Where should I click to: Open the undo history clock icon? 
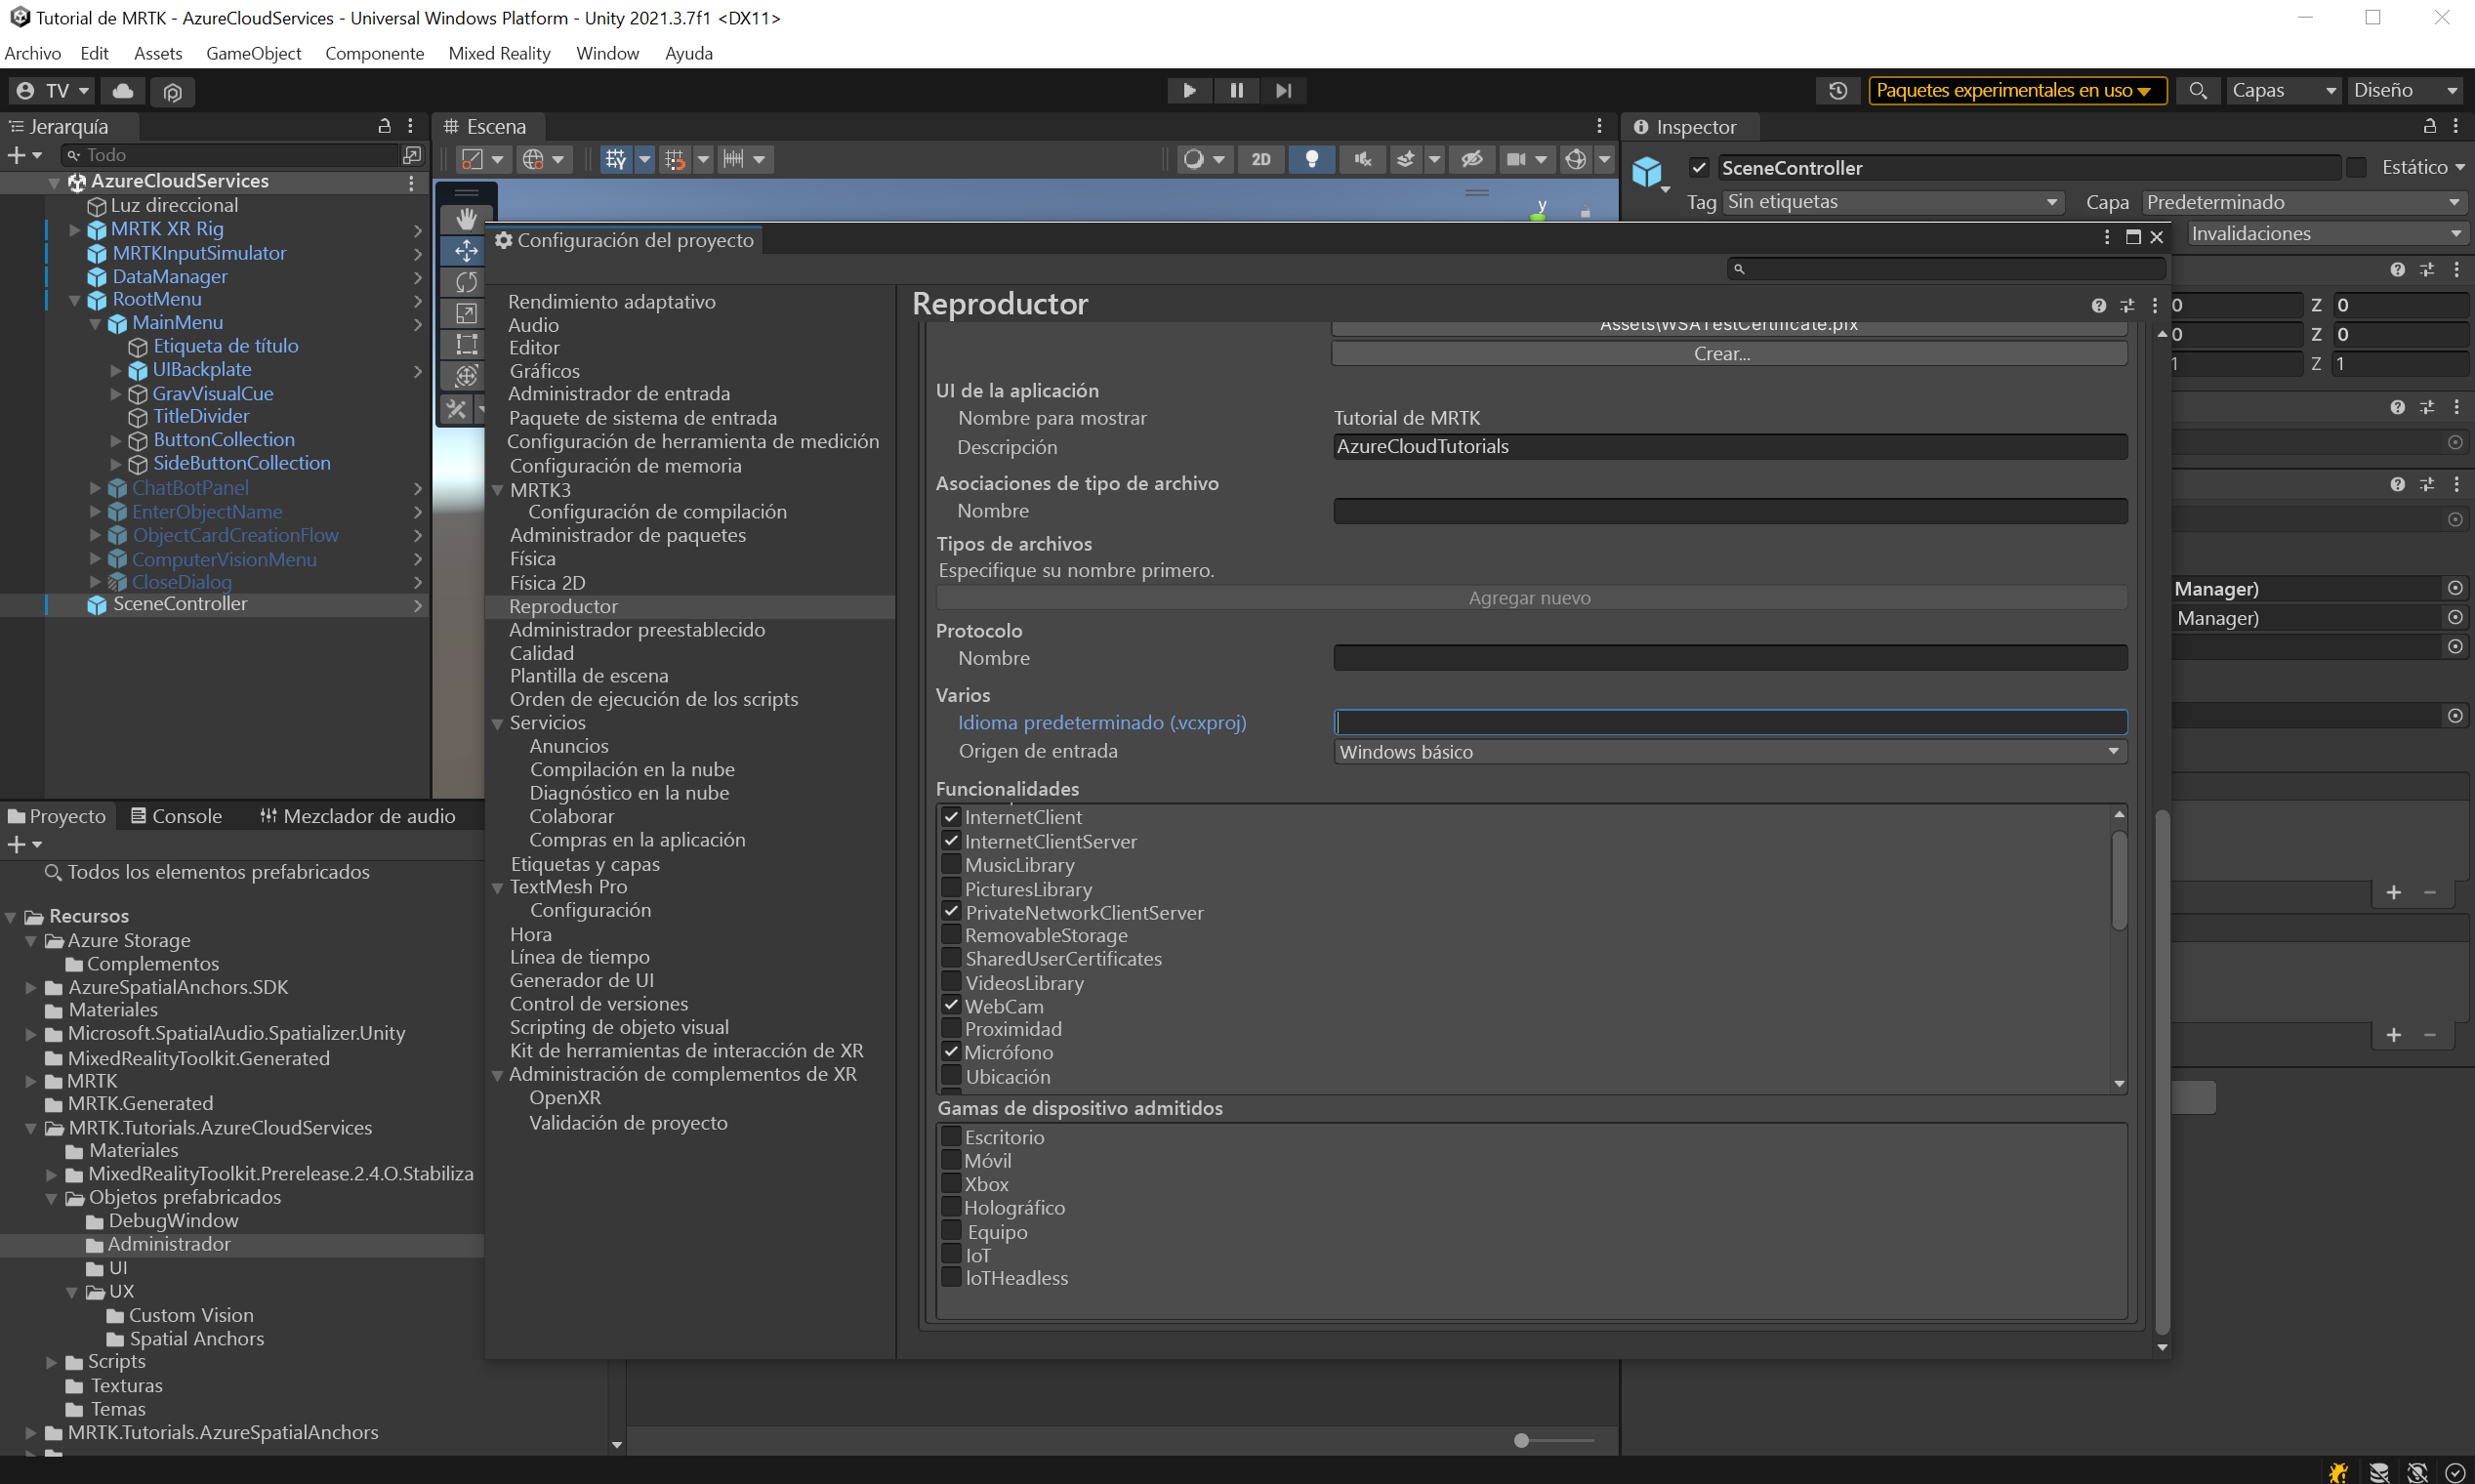point(1837,91)
